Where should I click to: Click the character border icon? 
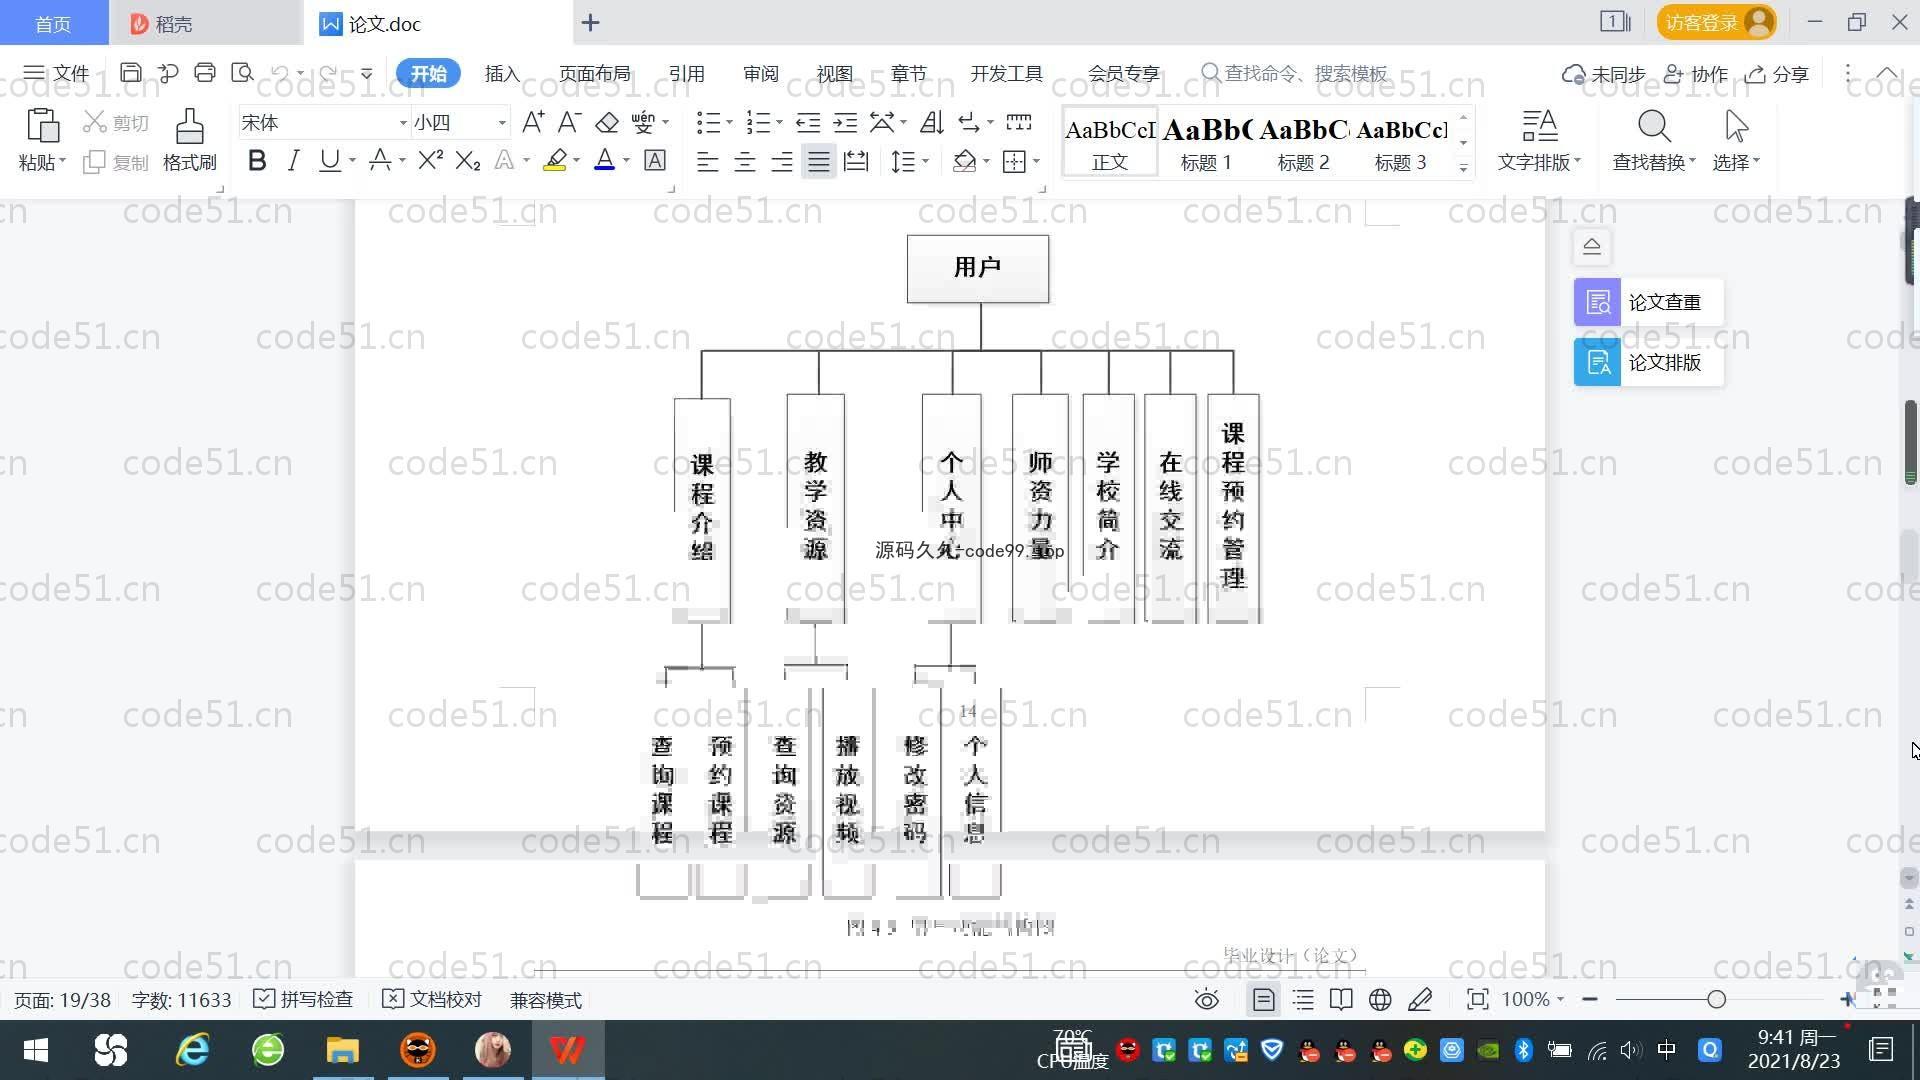tap(655, 160)
